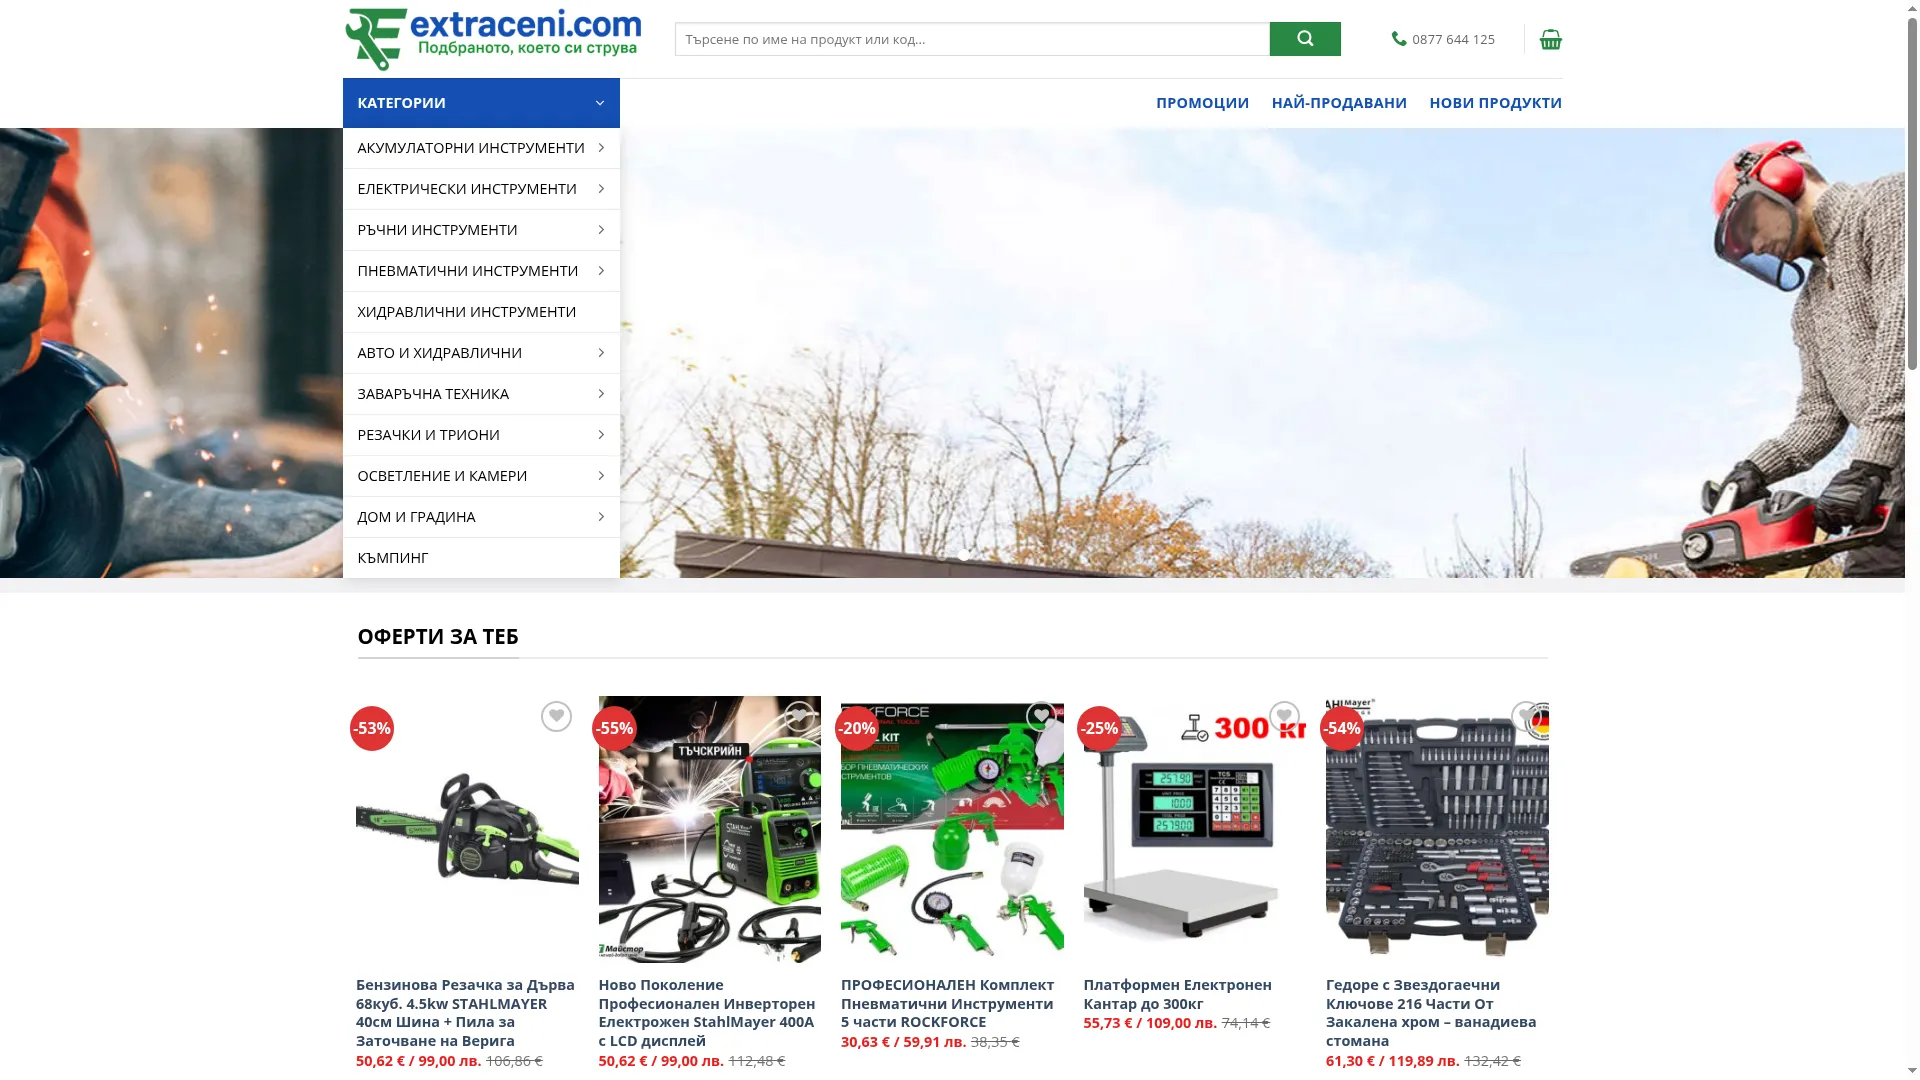Add the StahlMayer 400A welder to wishlist
Viewport: 1920px width, 1080px height.
point(799,716)
